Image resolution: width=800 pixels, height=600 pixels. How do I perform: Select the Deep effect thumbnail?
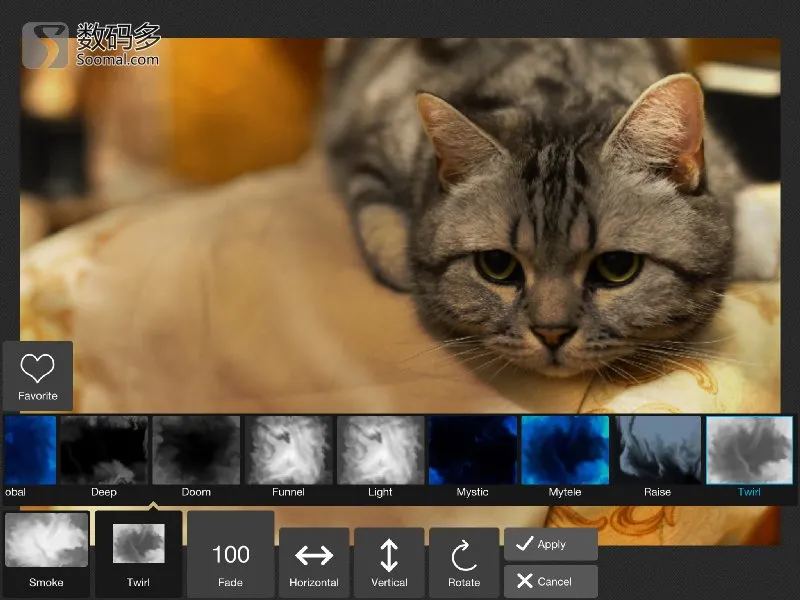[x=104, y=450]
